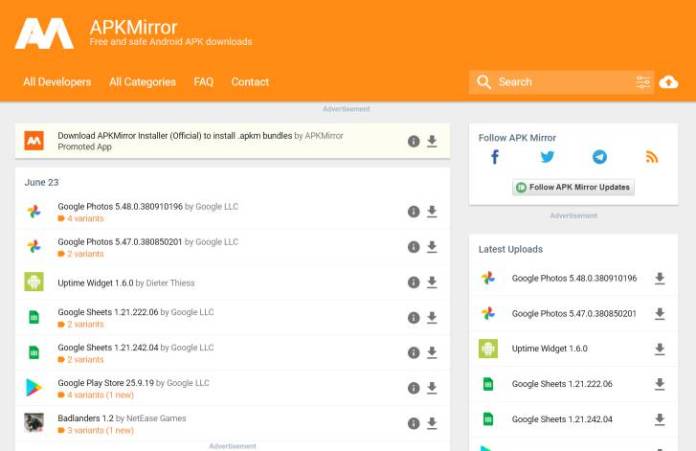Open Download APKMirror Installer (Official) link

point(175,136)
